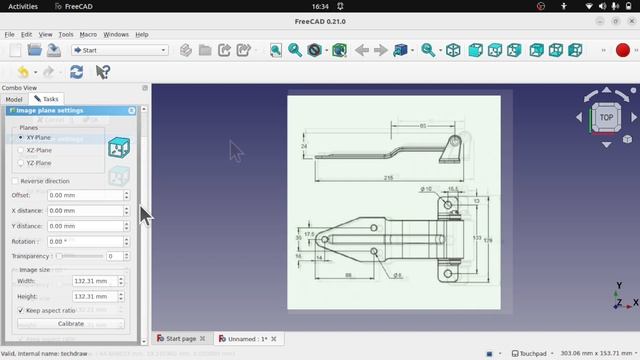This screenshot has width=640, height=360.
Task: Set Front view cube icon
Action: pyautogui.click(x=475, y=50)
